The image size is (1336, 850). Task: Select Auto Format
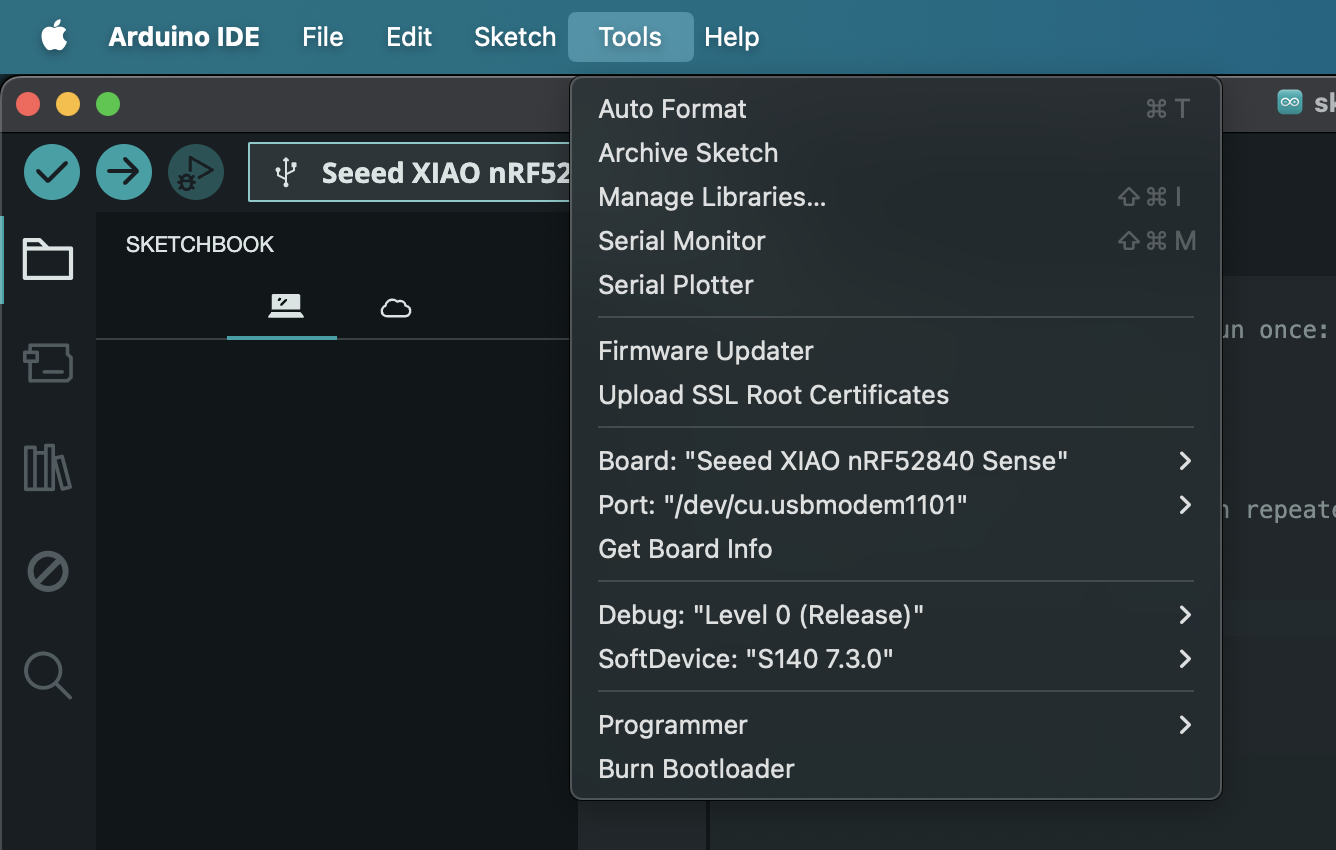[x=896, y=109]
